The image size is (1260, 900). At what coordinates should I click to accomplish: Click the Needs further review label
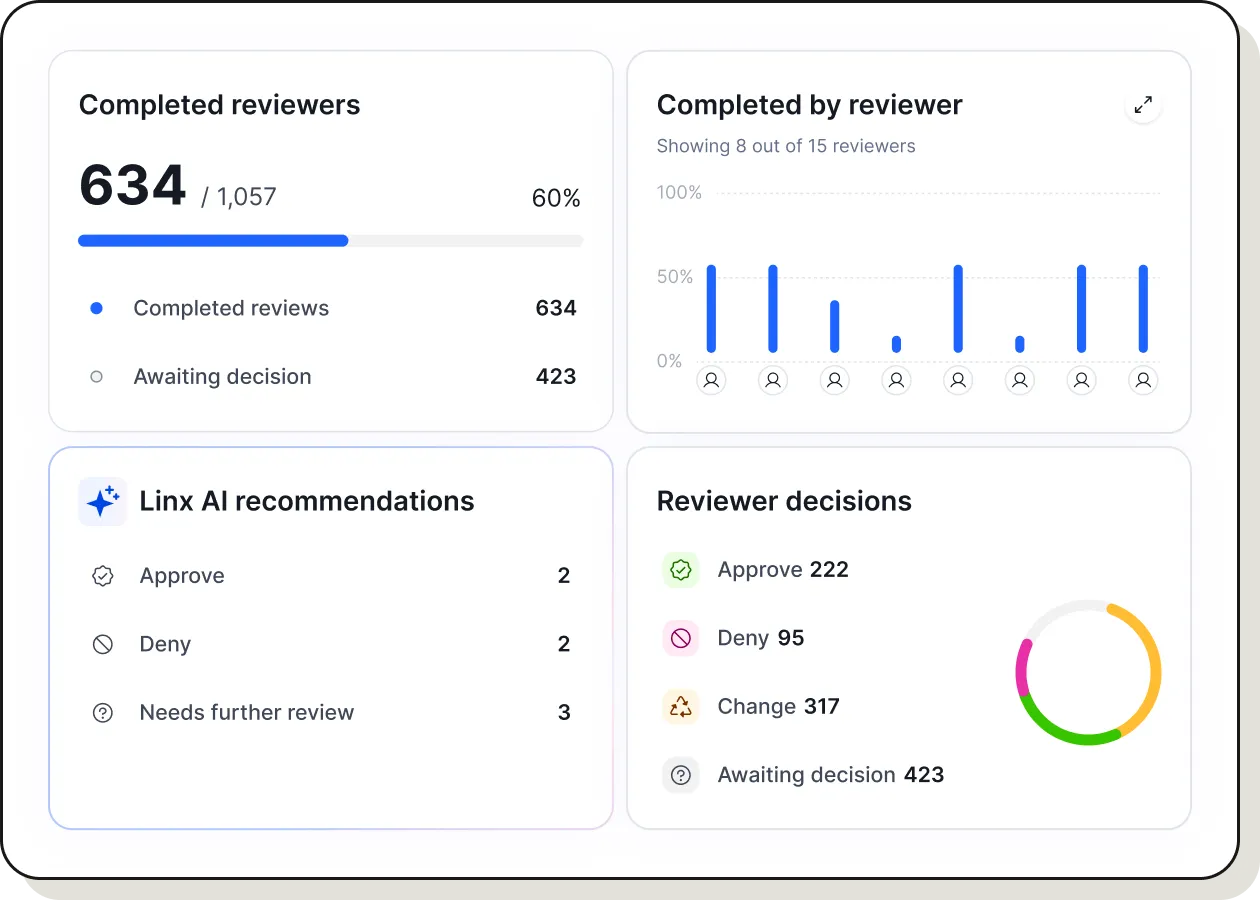click(247, 713)
